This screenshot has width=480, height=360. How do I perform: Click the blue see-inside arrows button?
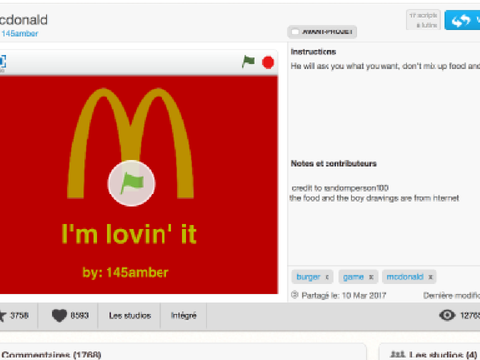tap(463, 20)
